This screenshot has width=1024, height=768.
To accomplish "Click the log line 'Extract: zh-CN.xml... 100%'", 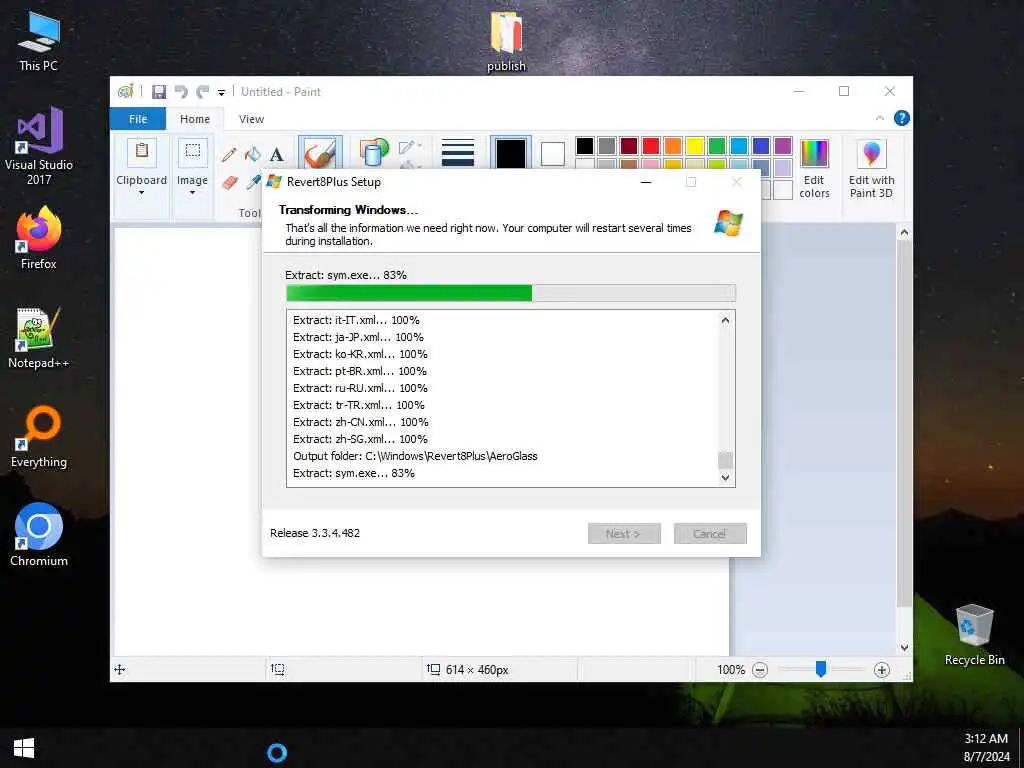I will tap(360, 422).
